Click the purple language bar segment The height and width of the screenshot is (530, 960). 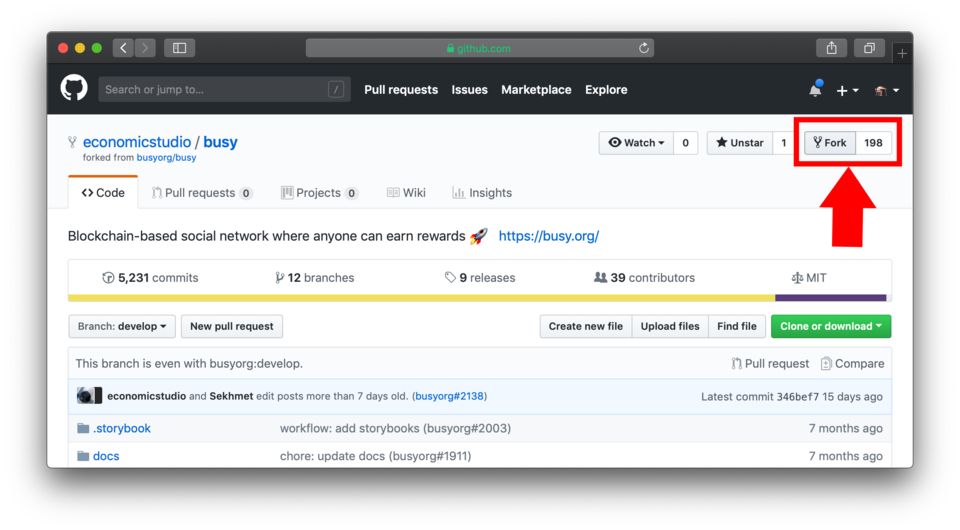[830, 297]
